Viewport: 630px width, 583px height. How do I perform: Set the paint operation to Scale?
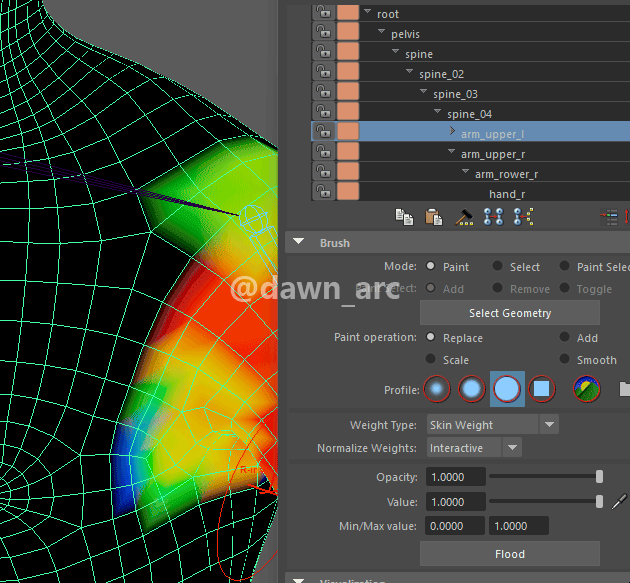pyautogui.click(x=432, y=360)
